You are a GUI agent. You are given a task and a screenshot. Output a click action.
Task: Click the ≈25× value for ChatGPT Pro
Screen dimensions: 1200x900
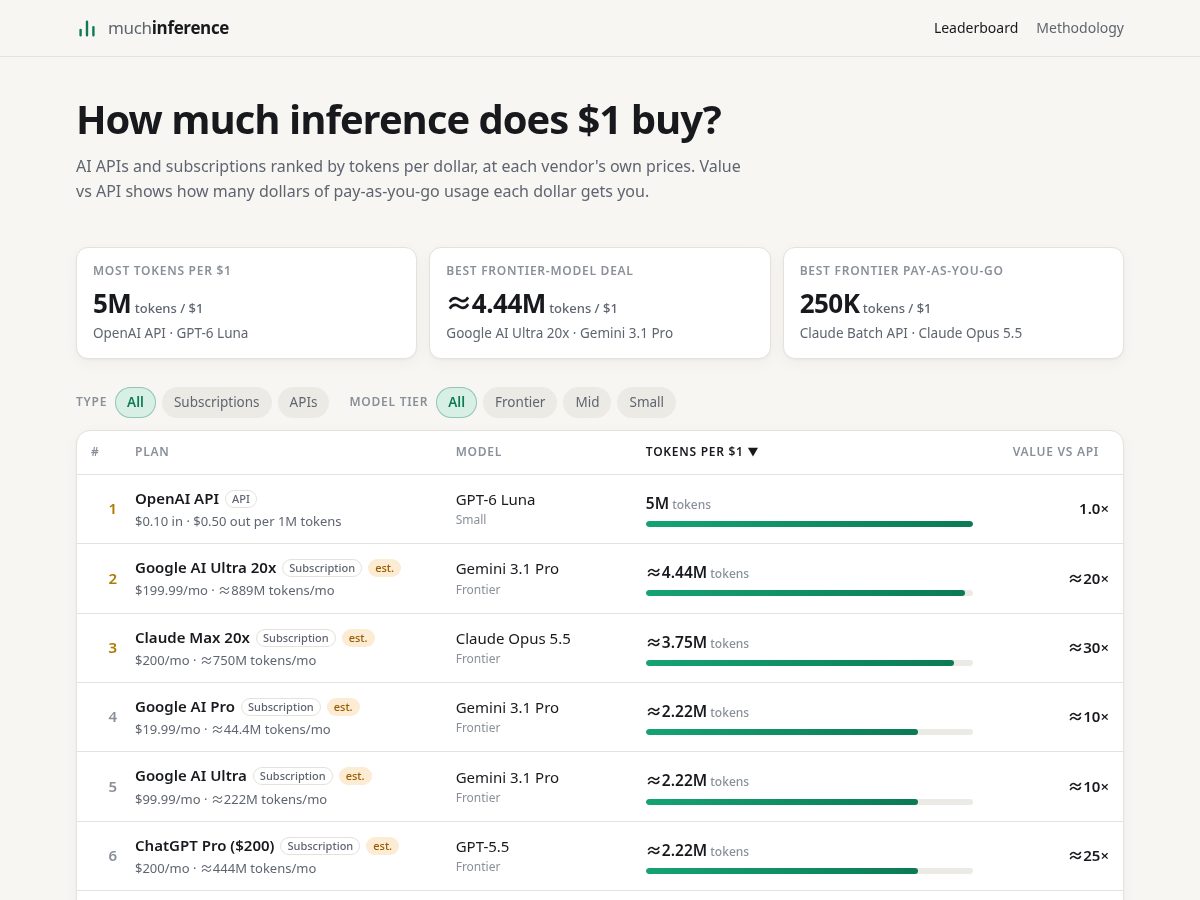(x=1088, y=856)
